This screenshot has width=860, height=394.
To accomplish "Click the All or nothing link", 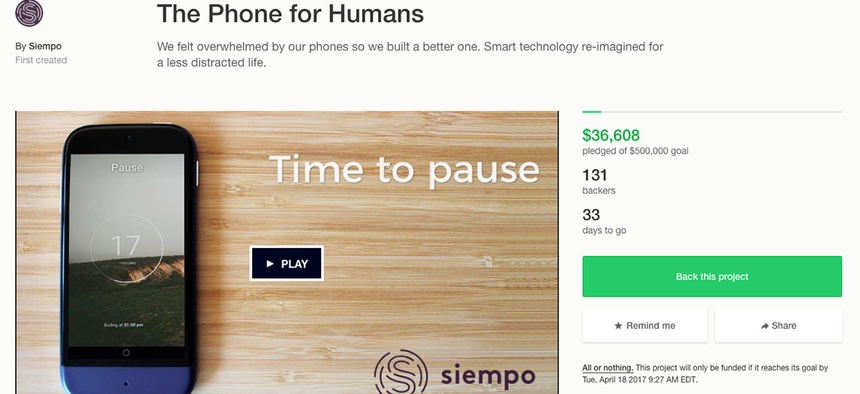I will click(608, 368).
